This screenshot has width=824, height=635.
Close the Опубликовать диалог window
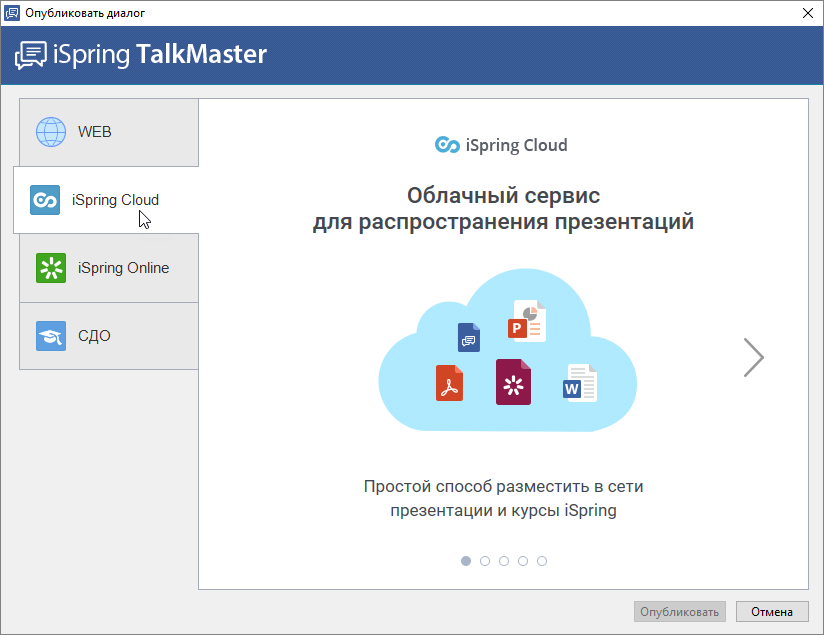[808, 13]
